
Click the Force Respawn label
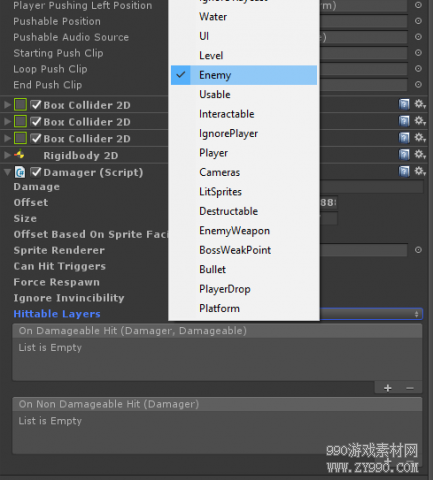pos(57,282)
